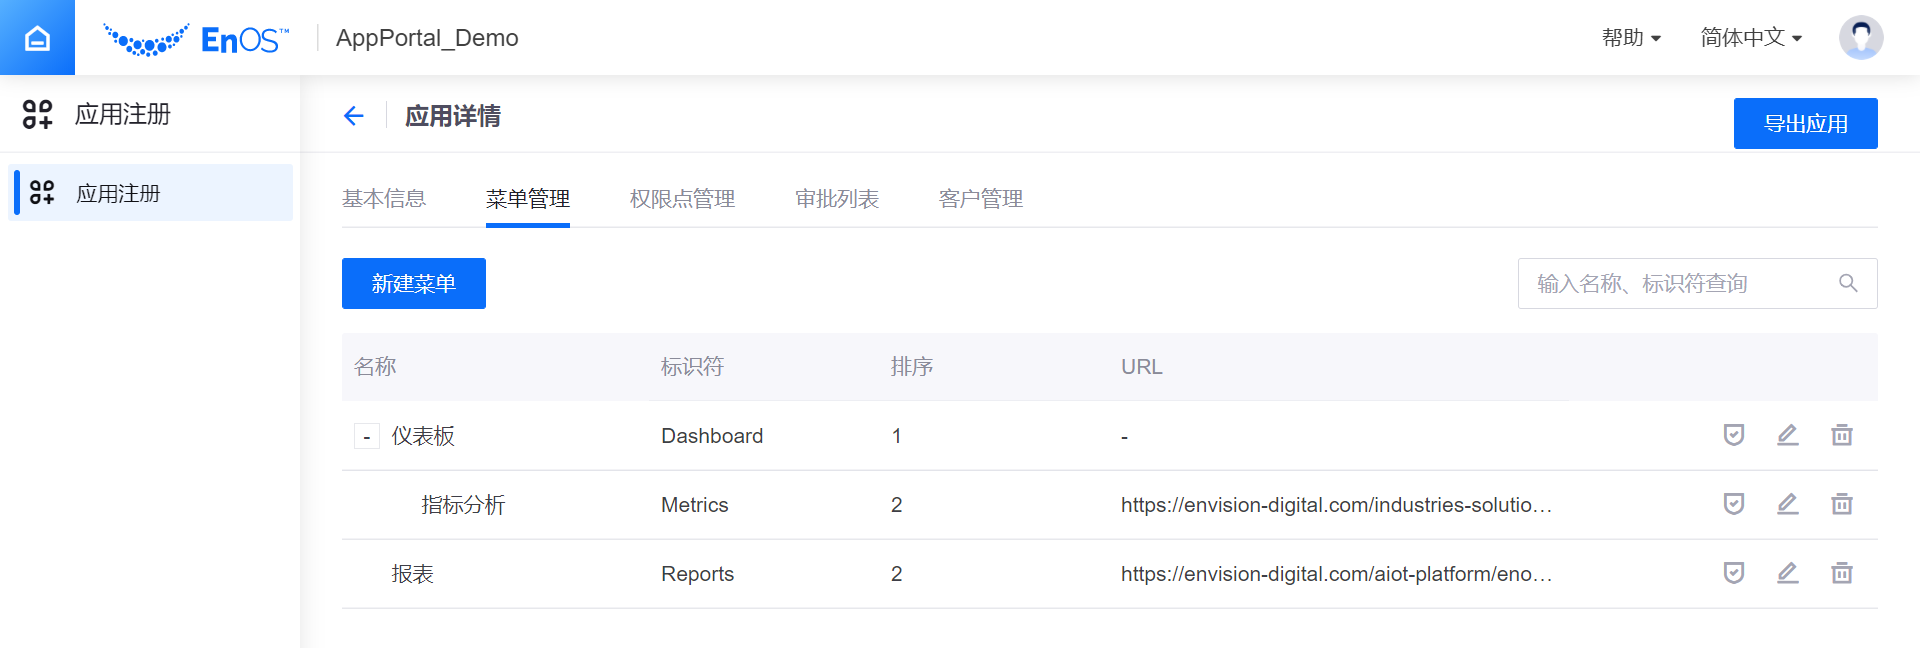Edit the 报表 Reports menu item
This screenshot has height=648, width=1920.
(1788, 573)
